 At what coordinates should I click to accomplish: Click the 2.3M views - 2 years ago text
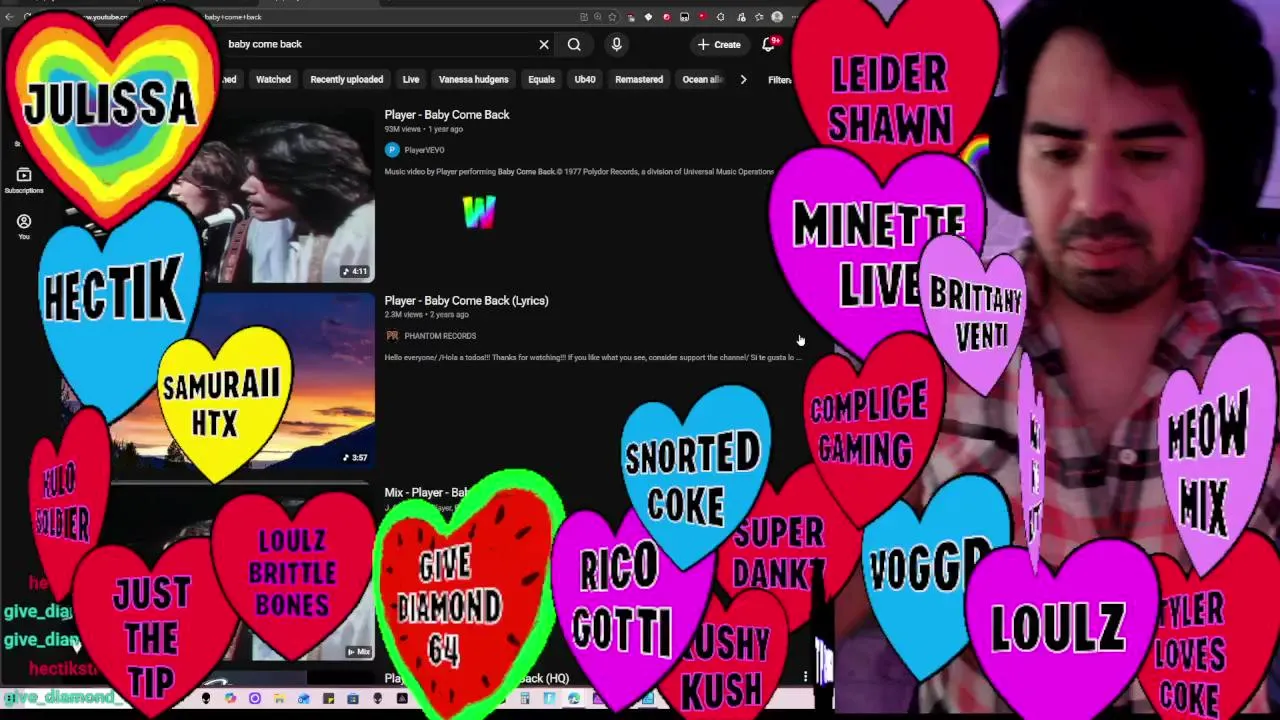pyautogui.click(x=426, y=315)
